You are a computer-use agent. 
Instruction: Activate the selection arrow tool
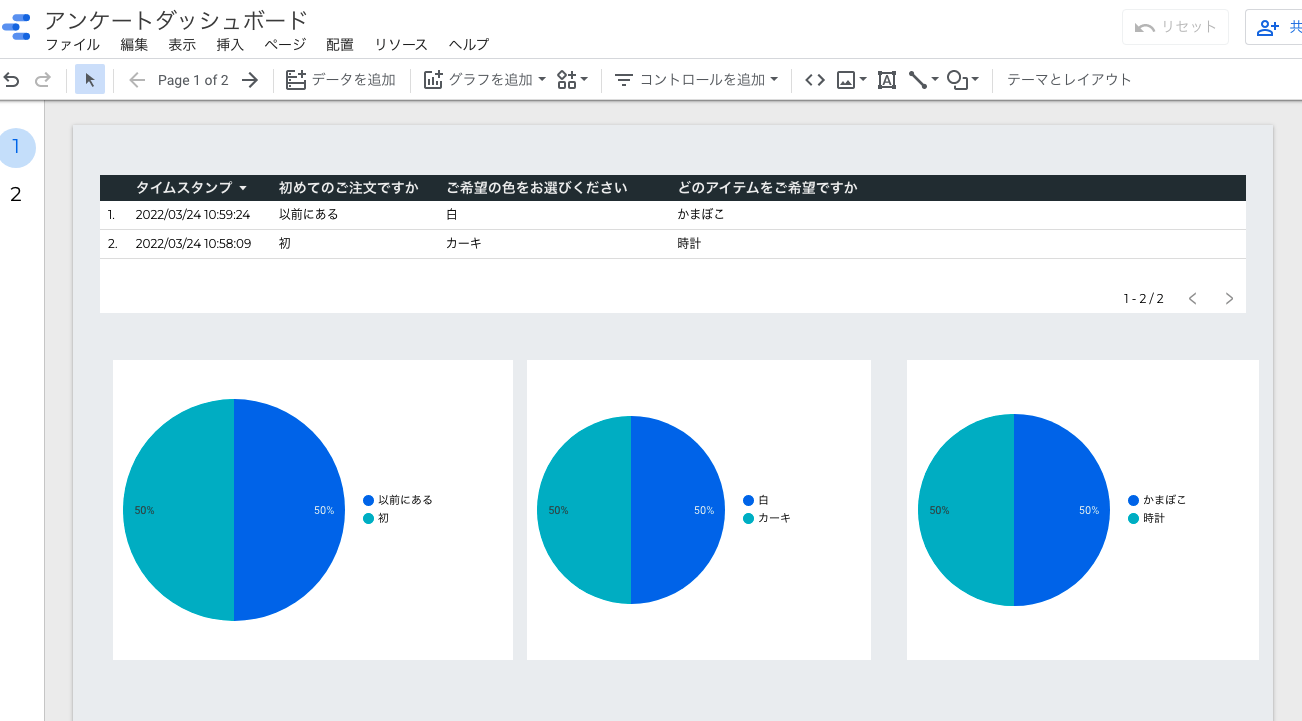tap(89, 78)
